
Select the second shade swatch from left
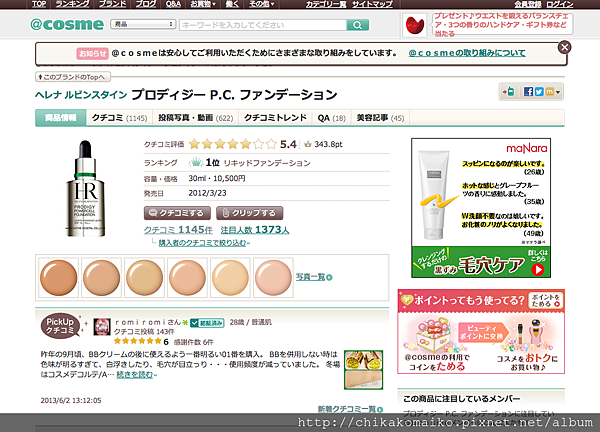pos(101,278)
